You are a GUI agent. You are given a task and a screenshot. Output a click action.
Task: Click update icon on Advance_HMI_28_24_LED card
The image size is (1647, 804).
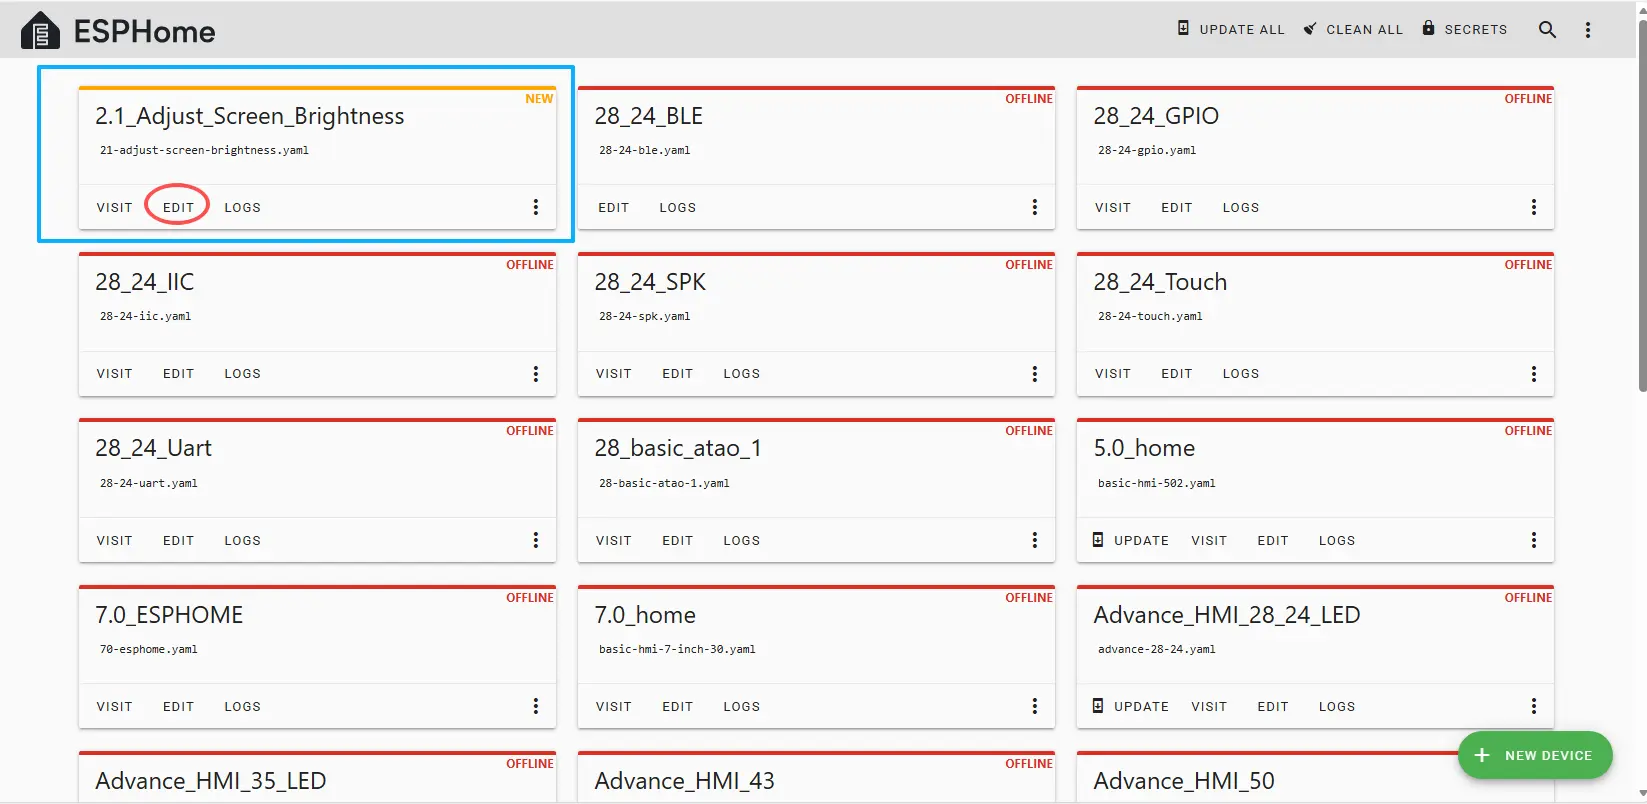1098,706
